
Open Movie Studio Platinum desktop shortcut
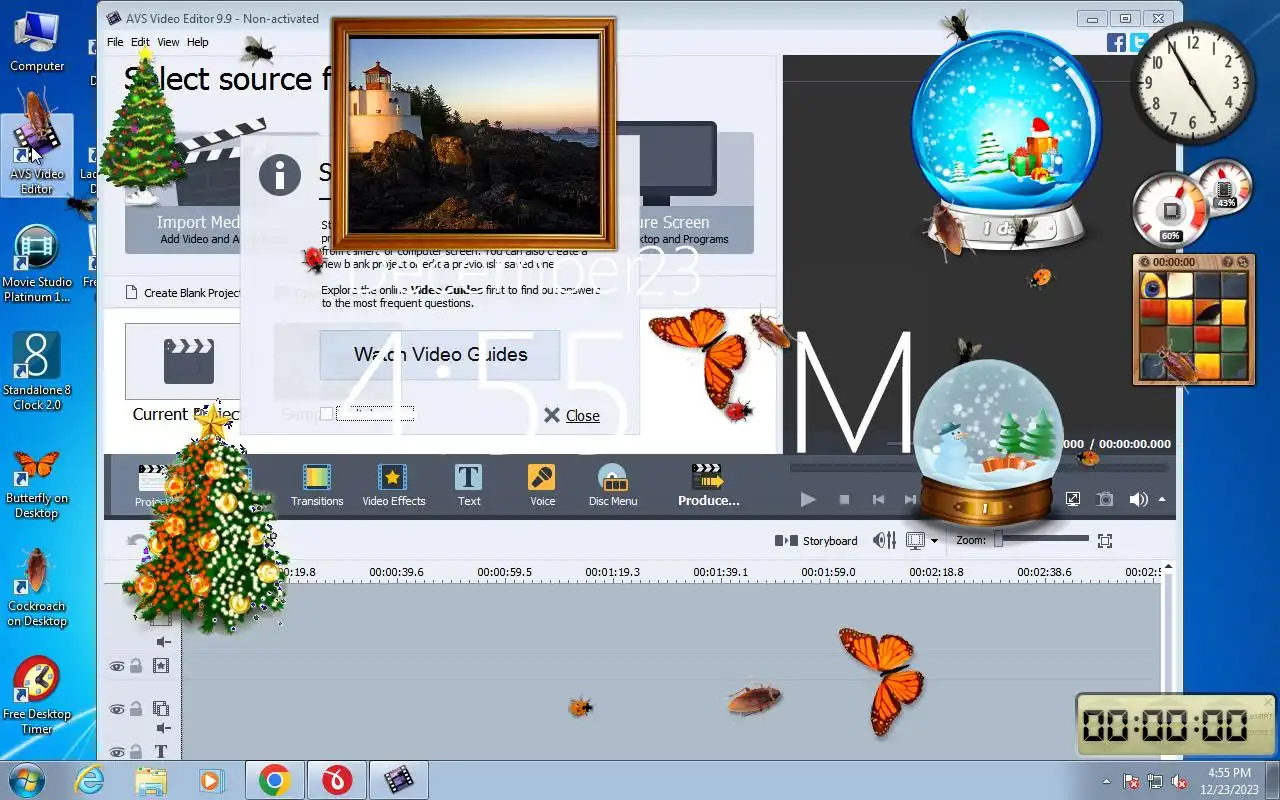[37, 263]
